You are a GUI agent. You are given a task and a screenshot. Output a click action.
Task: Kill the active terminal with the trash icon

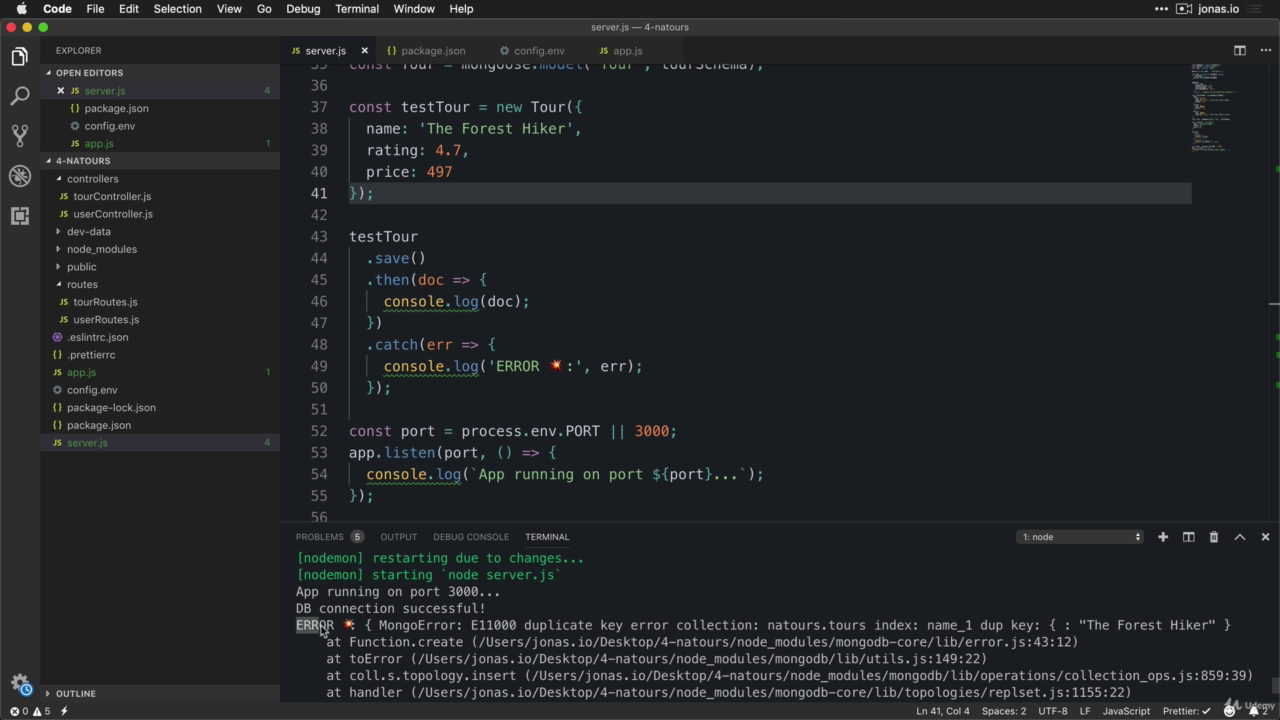point(1213,536)
